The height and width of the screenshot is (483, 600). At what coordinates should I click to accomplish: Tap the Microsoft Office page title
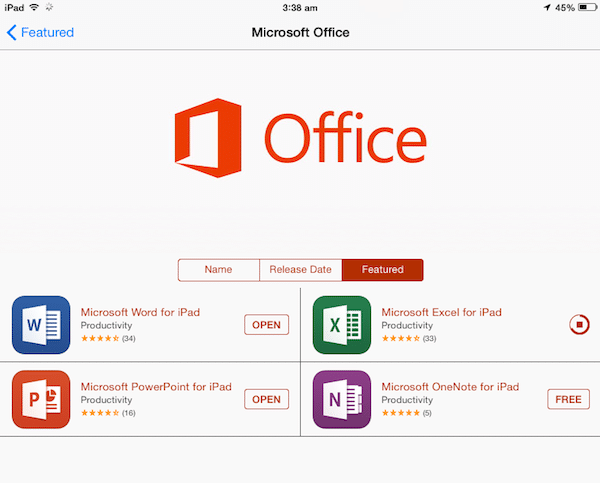click(300, 33)
